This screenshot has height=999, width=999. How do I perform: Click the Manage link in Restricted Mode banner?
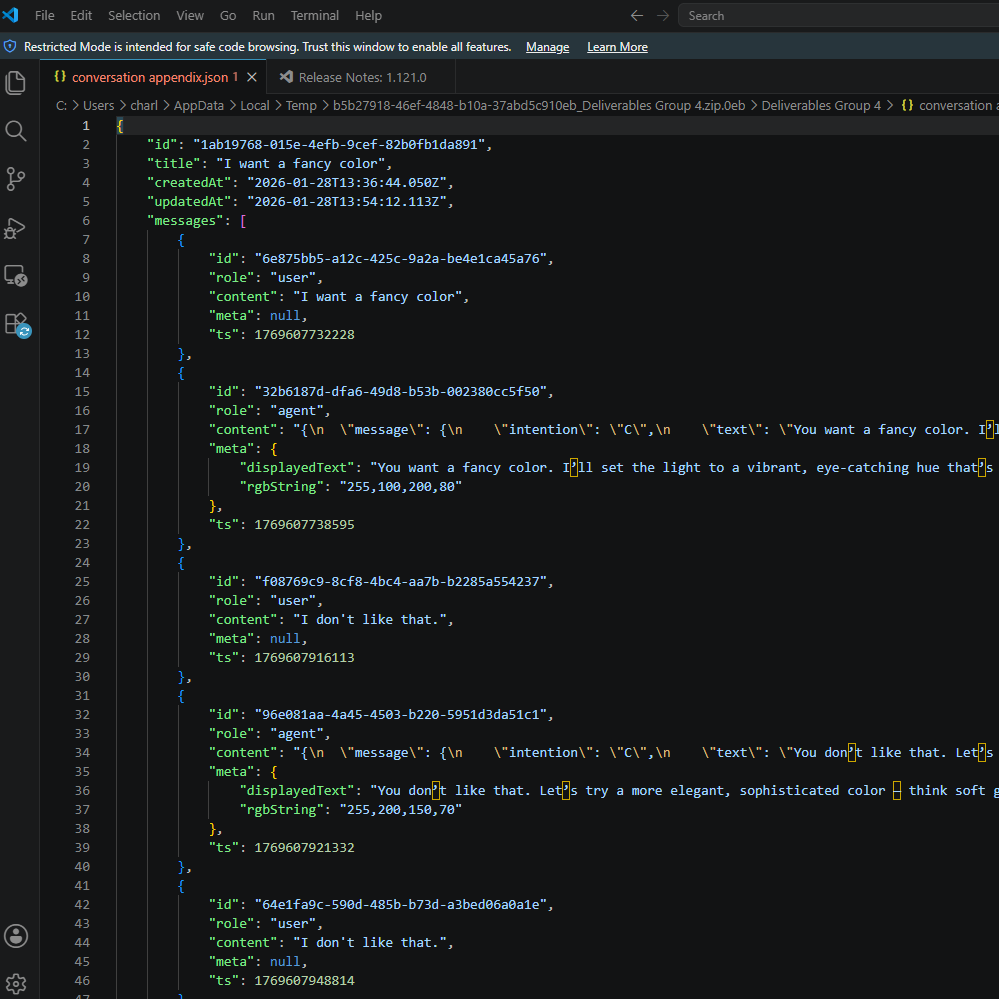tap(547, 47)
